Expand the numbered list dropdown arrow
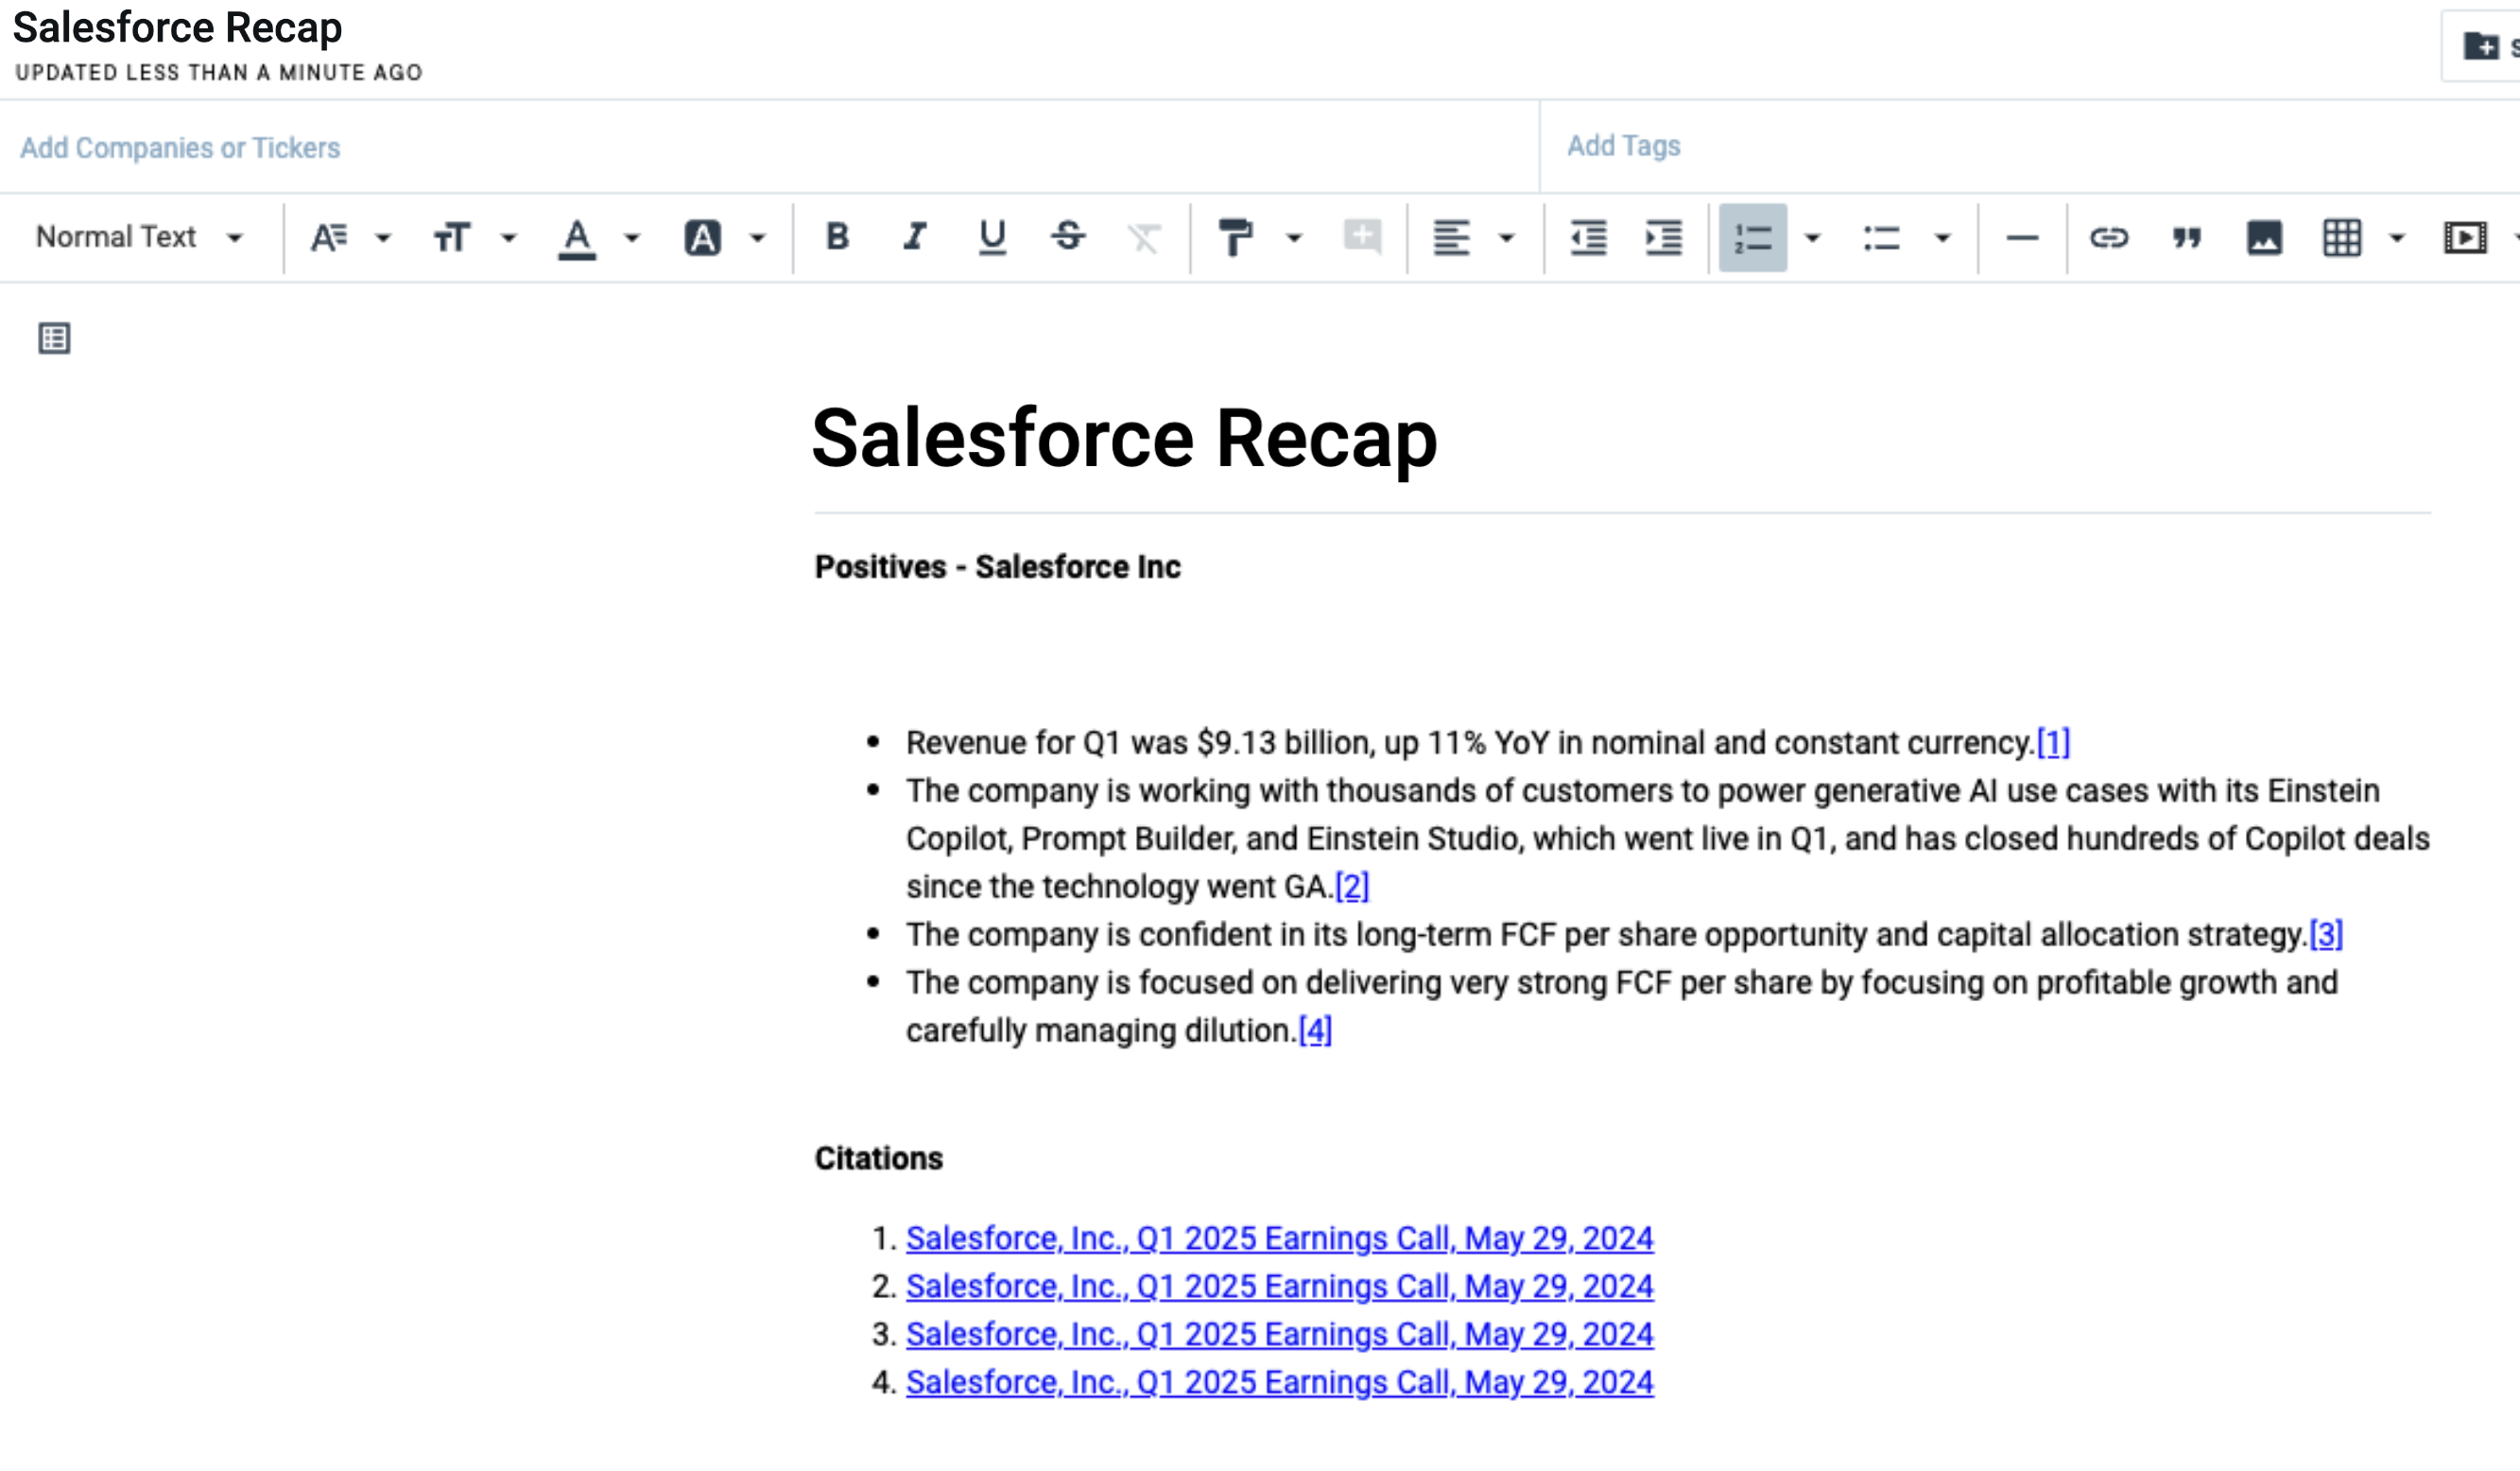 [x=1812, y=238]
